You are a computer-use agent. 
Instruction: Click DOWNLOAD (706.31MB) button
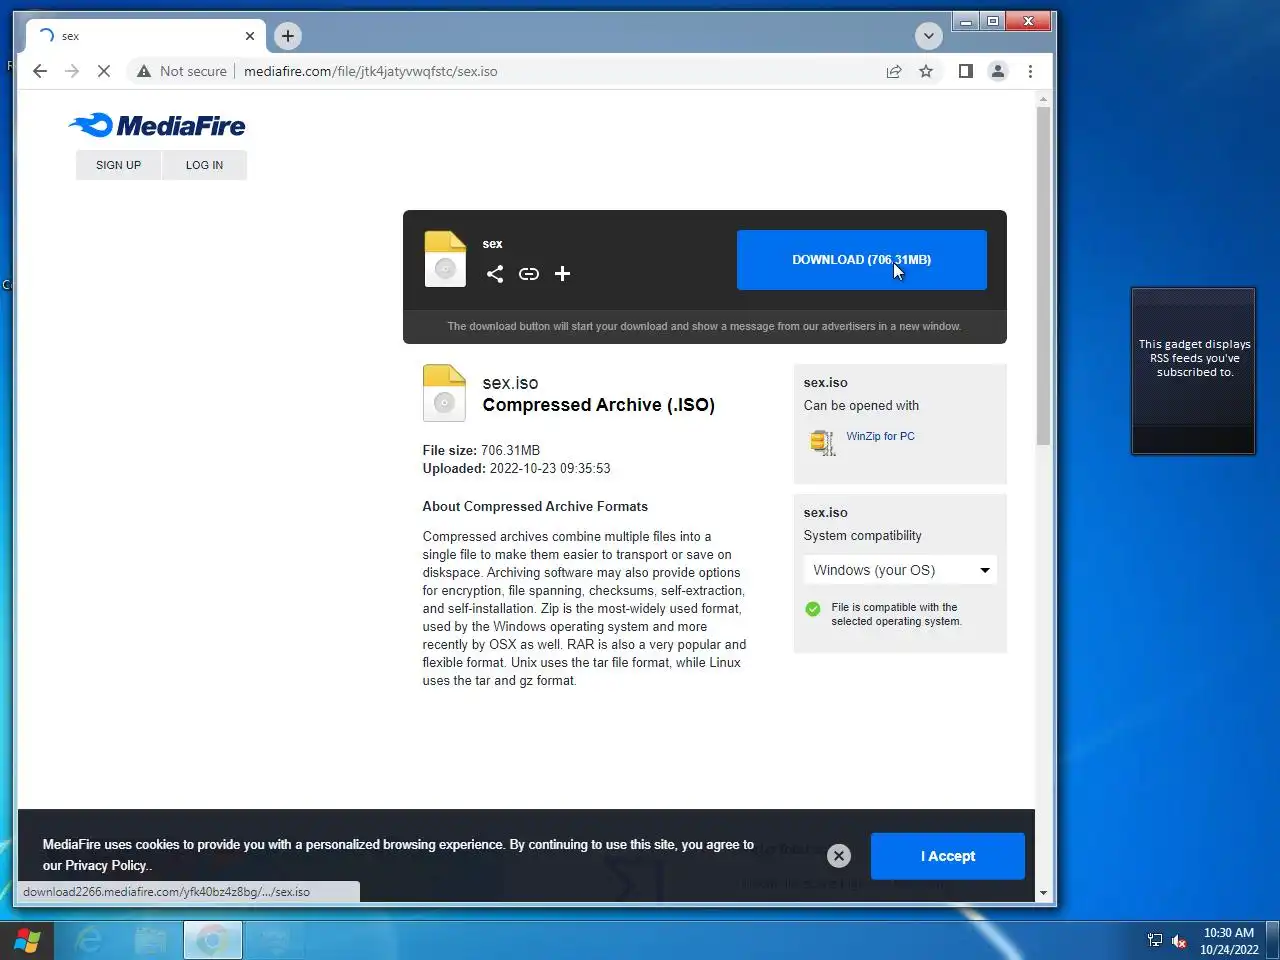coord(862,260)
